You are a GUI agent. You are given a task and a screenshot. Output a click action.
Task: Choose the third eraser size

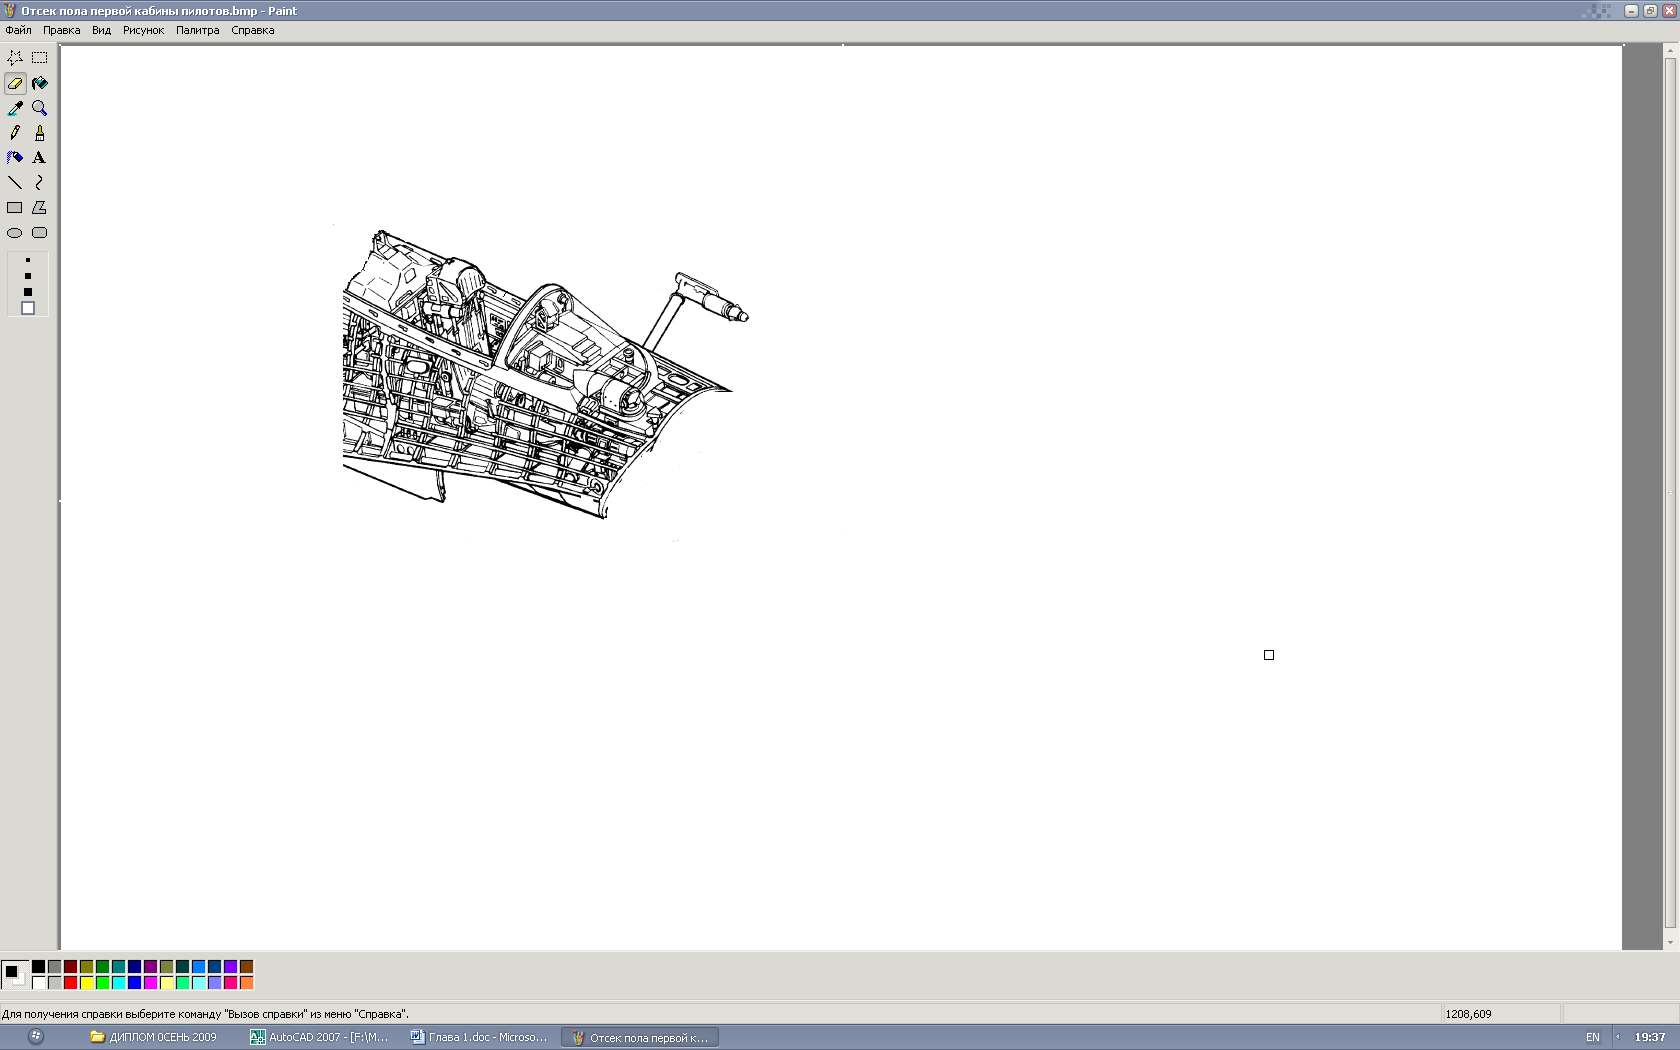pos(28,292)
